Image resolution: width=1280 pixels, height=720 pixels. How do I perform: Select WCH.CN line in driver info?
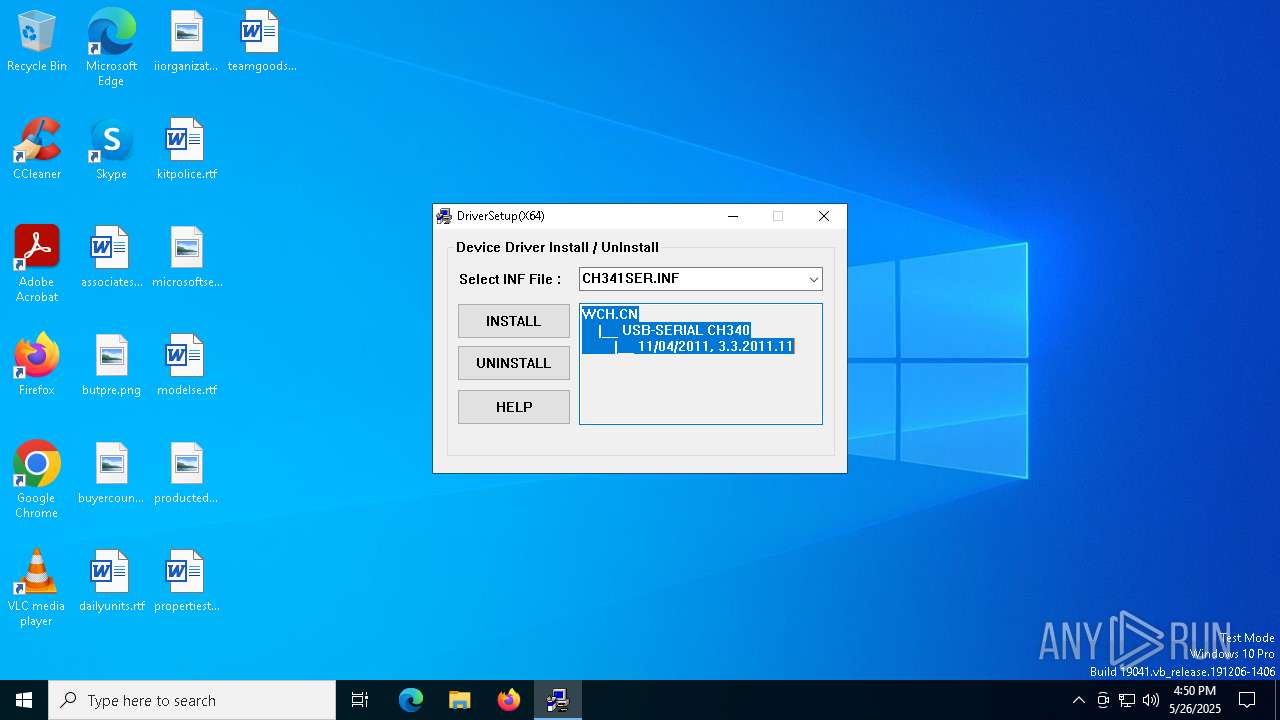click(610, 314)
